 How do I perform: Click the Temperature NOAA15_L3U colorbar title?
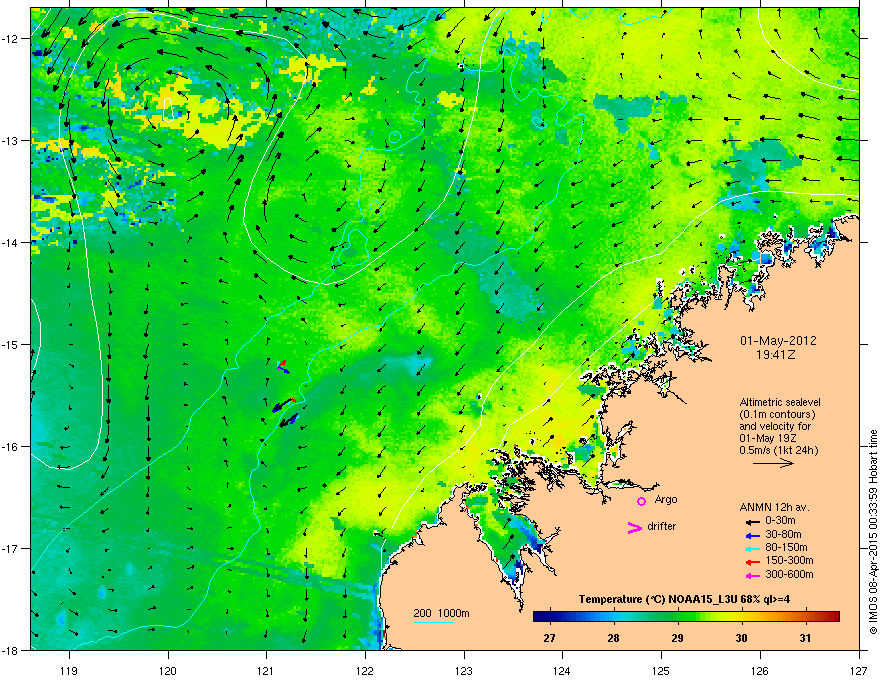(x=684, y=599)
